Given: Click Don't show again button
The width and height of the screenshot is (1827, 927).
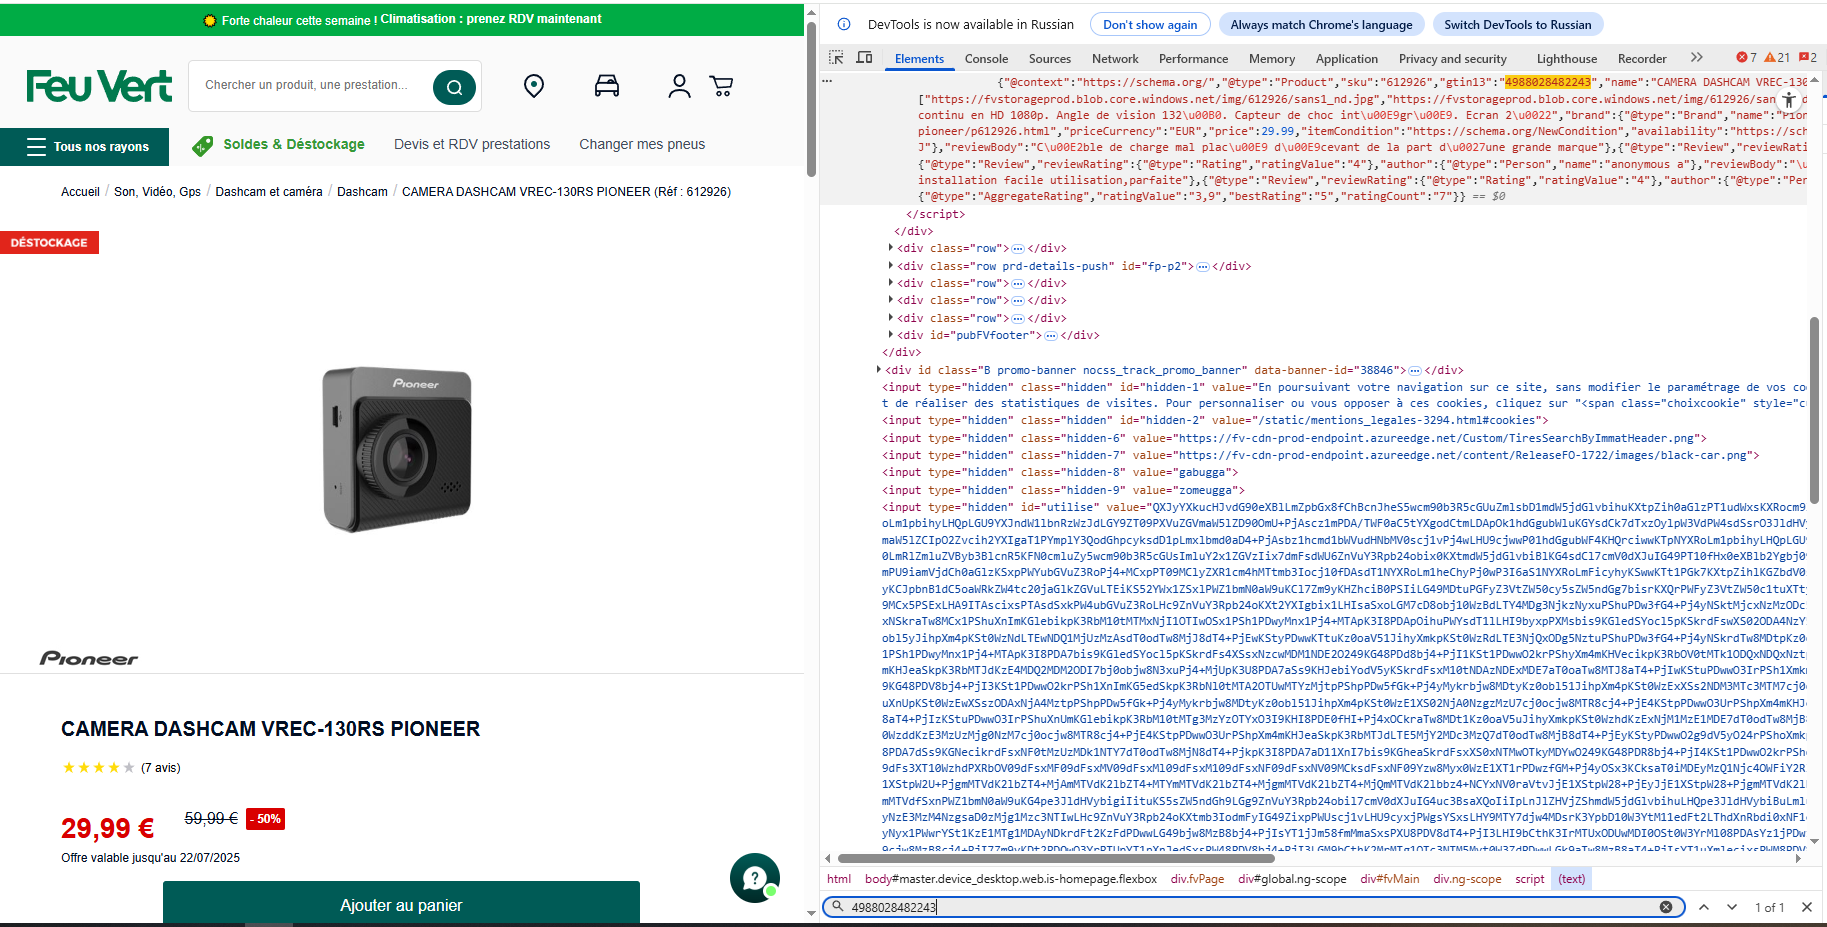Looking at the screenshot, I should (x=1150, y=25).
